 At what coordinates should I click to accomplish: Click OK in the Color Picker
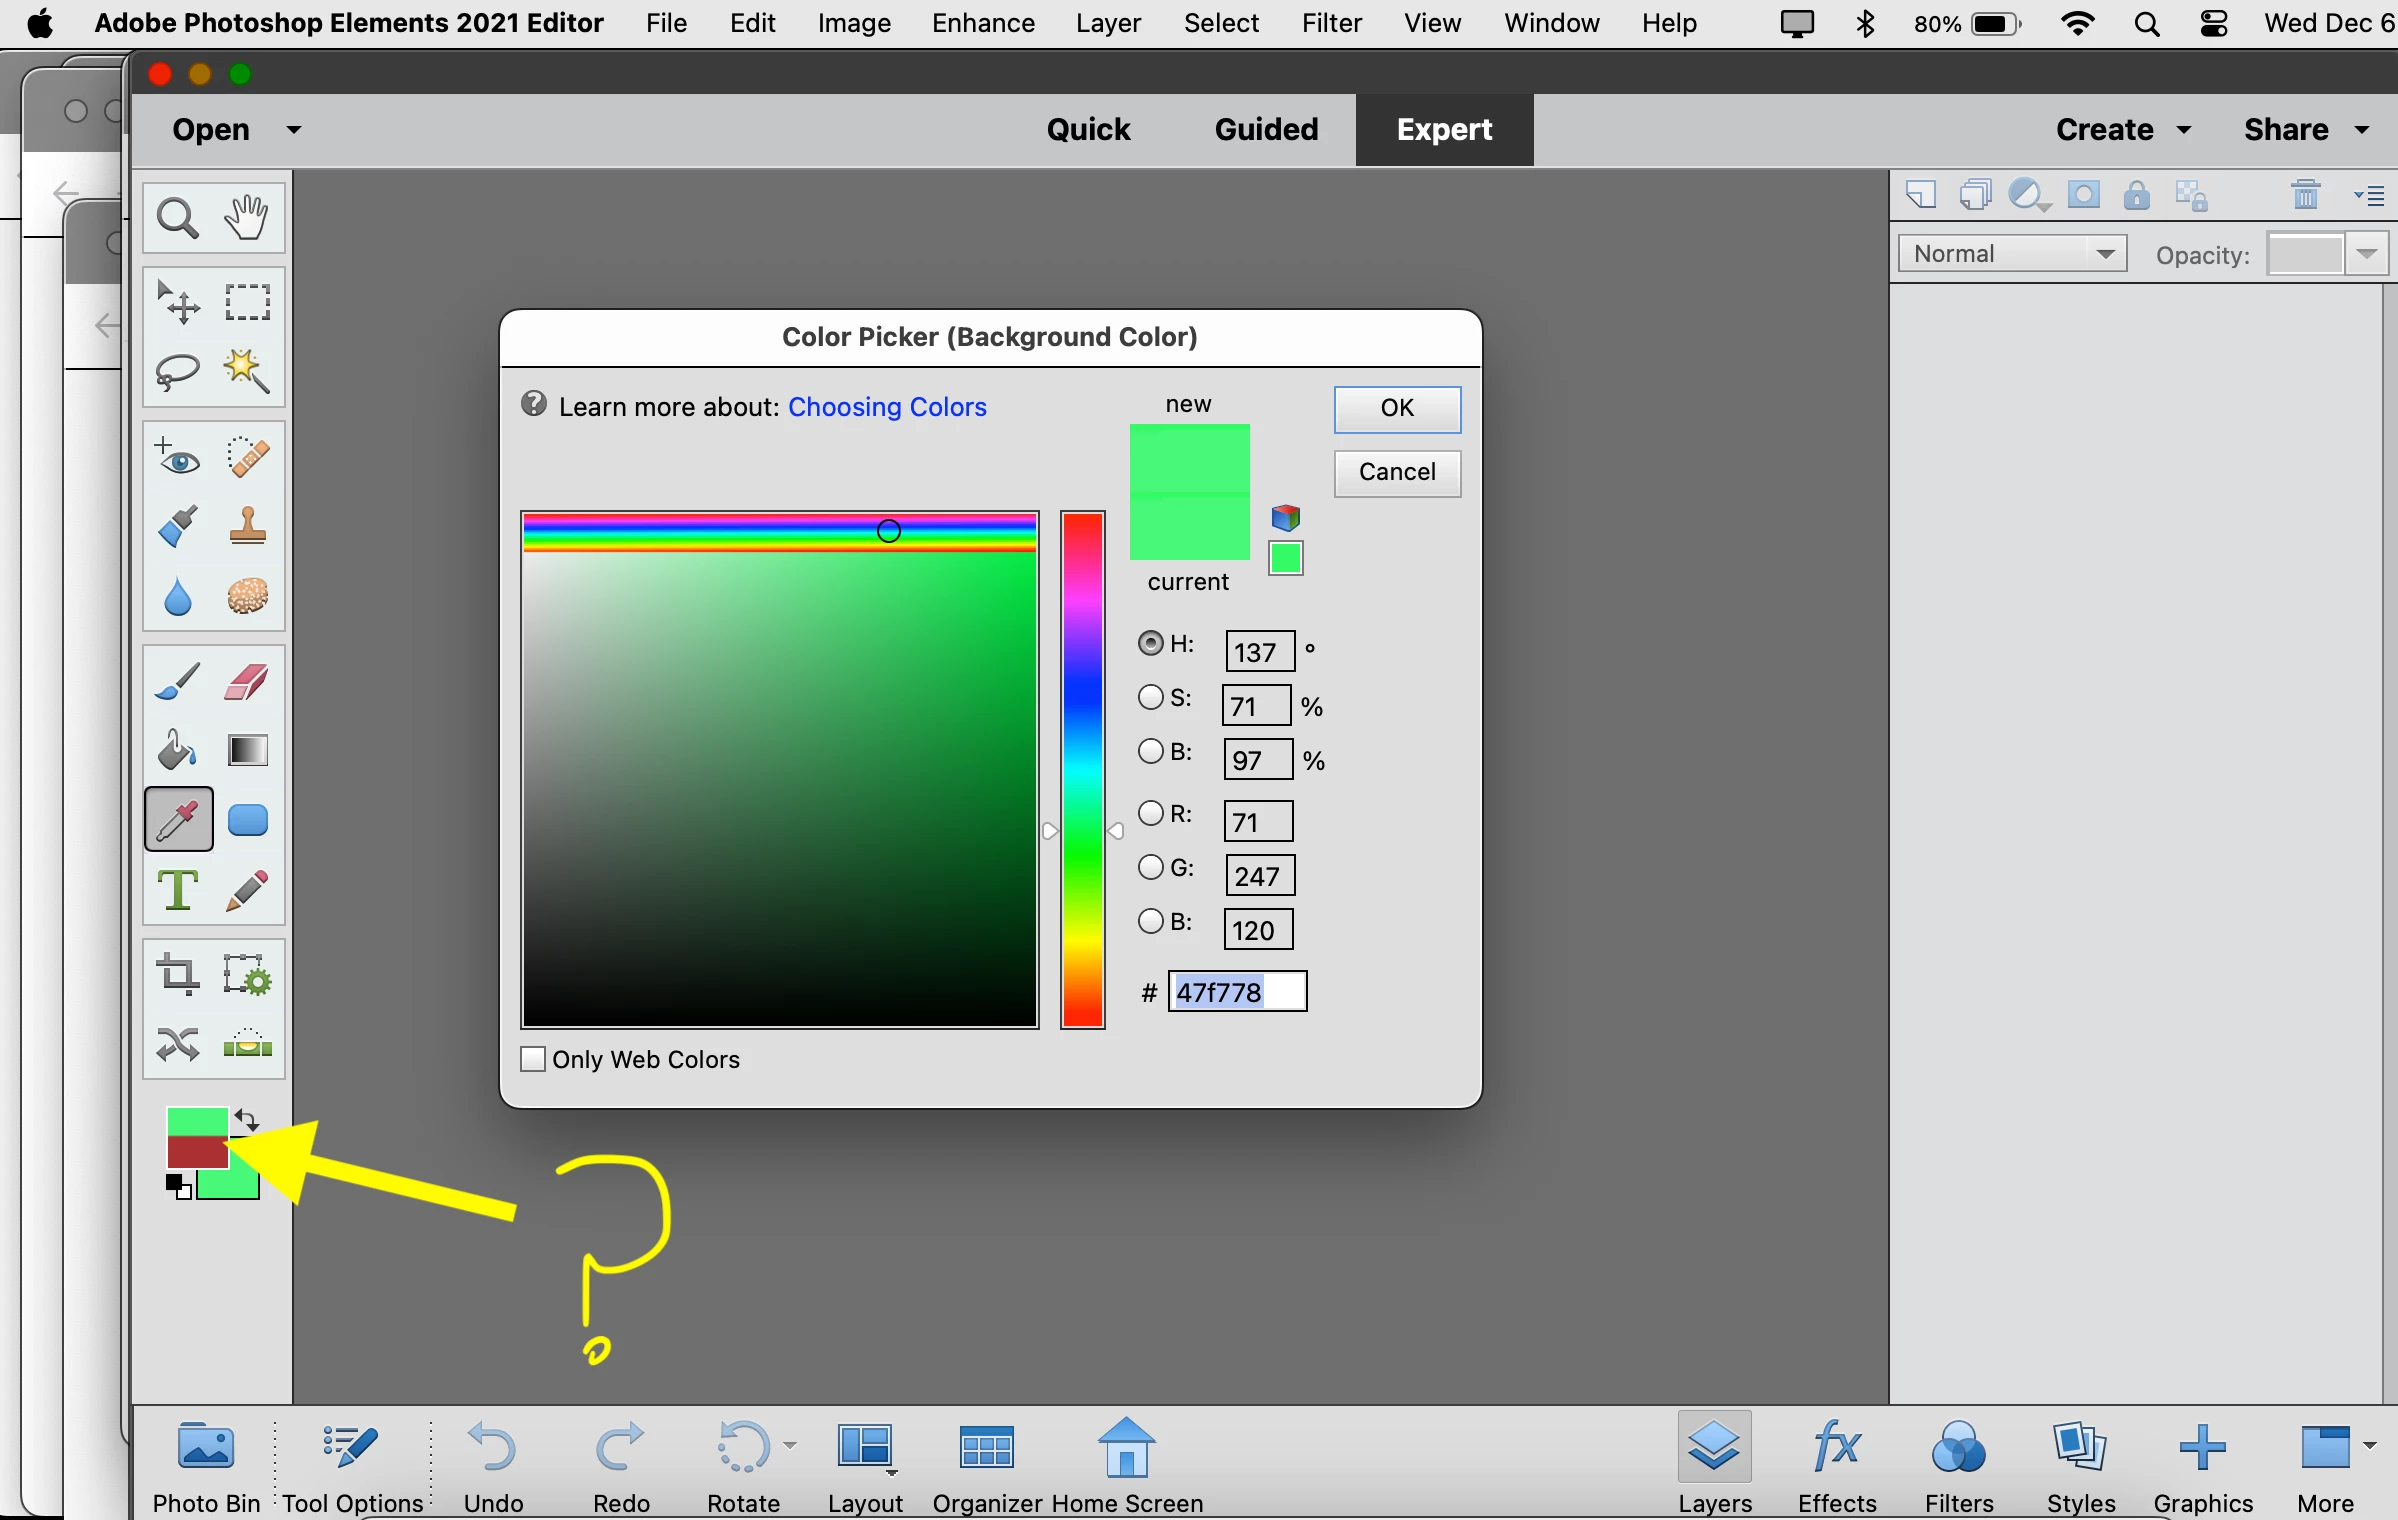[x=1397, y=408]
